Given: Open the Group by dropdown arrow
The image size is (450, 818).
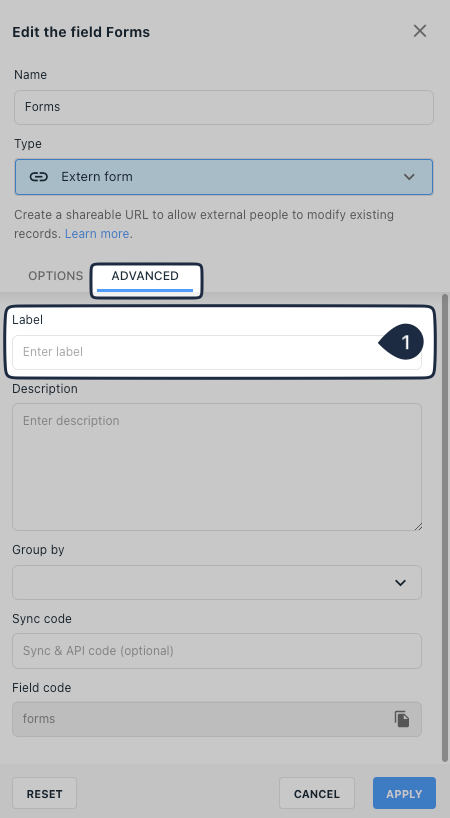Looking at the screenshot, I should tap(400, 583).
